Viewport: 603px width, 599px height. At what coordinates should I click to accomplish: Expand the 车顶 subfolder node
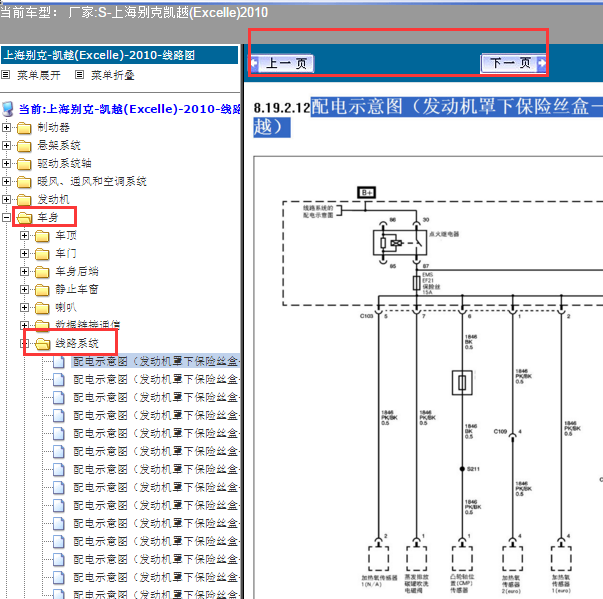pos(25,235)
